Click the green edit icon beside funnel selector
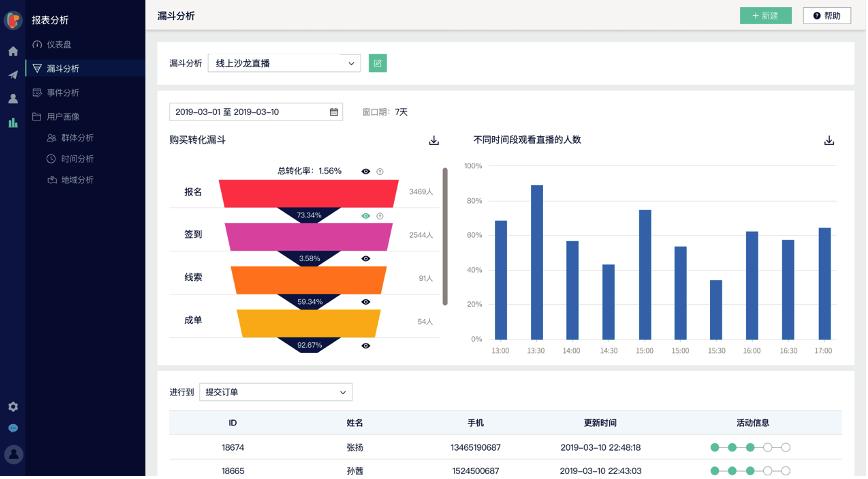Viewport: 868px width, 479px height. click(378, 63)
